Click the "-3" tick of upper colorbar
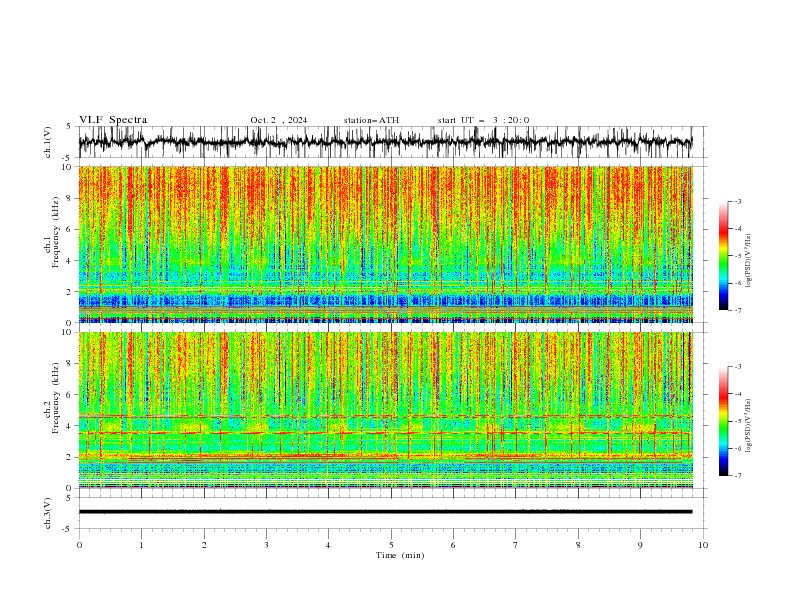 click(737, 201)
